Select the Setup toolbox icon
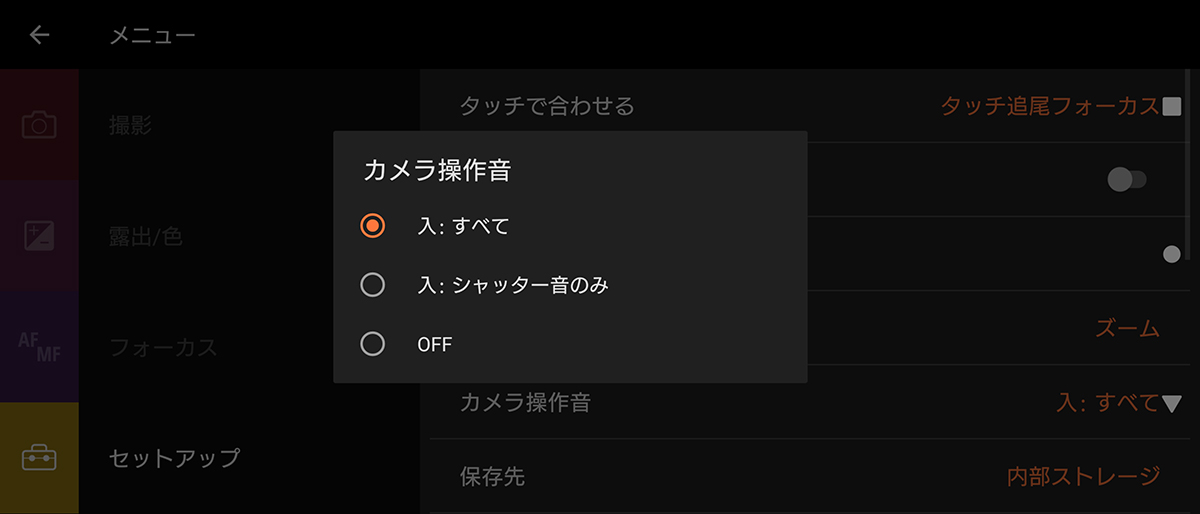Viewport: 1200px width, 514px height. (x=39, y=458)
